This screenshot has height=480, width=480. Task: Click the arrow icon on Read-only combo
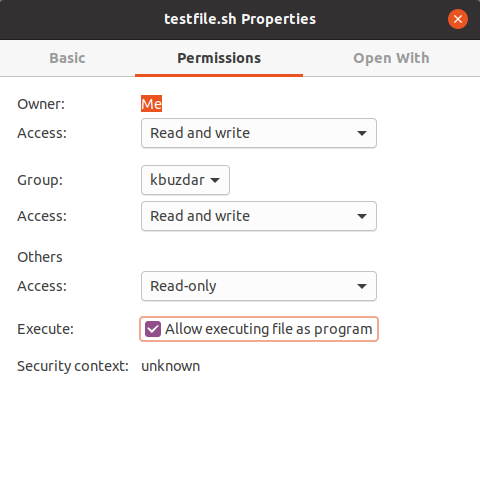tap(362, 286)
